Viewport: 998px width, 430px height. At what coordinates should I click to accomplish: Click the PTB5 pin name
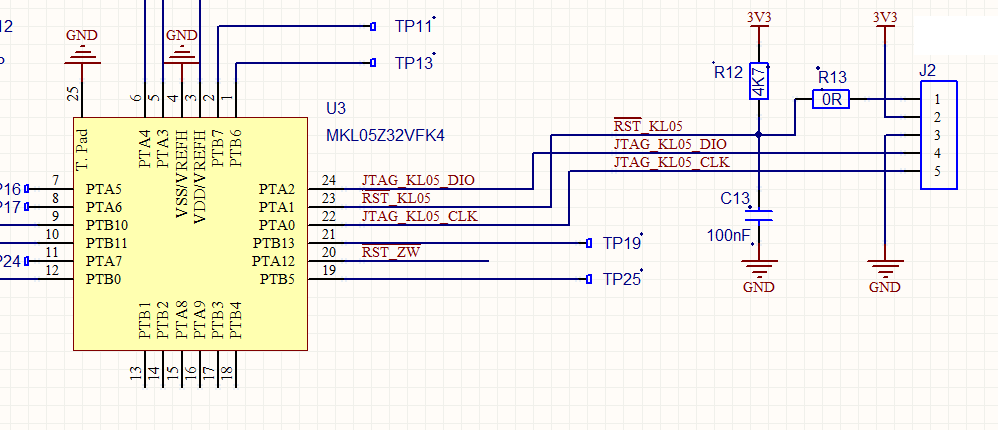click(x=278, y=279)
